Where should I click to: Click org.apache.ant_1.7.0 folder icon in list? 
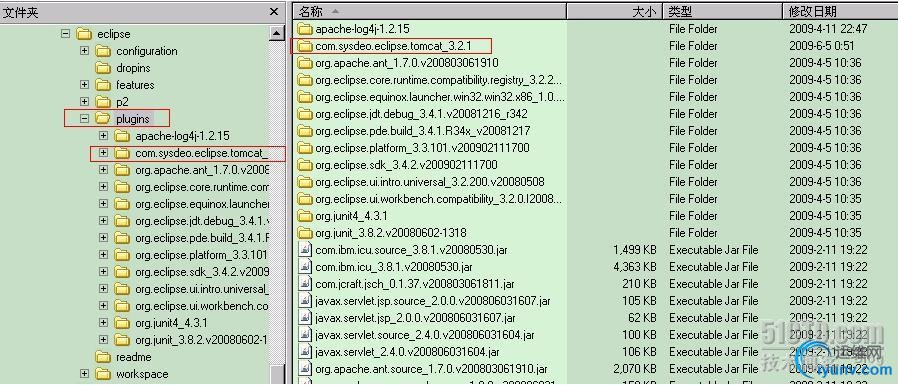[x=305, y=62]
